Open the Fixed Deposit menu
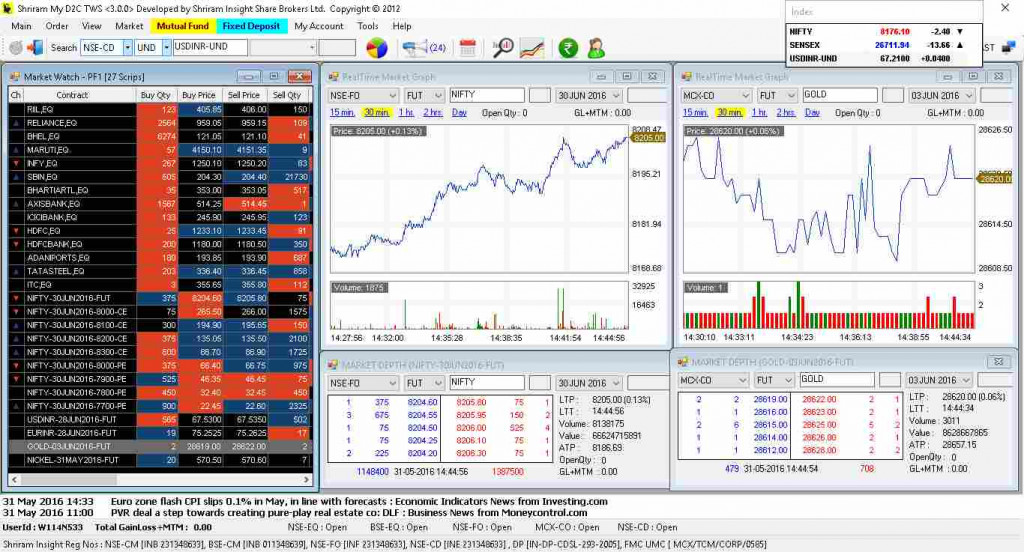Image resolution: width=1024 pixels, height=552 pixels. 252,26
